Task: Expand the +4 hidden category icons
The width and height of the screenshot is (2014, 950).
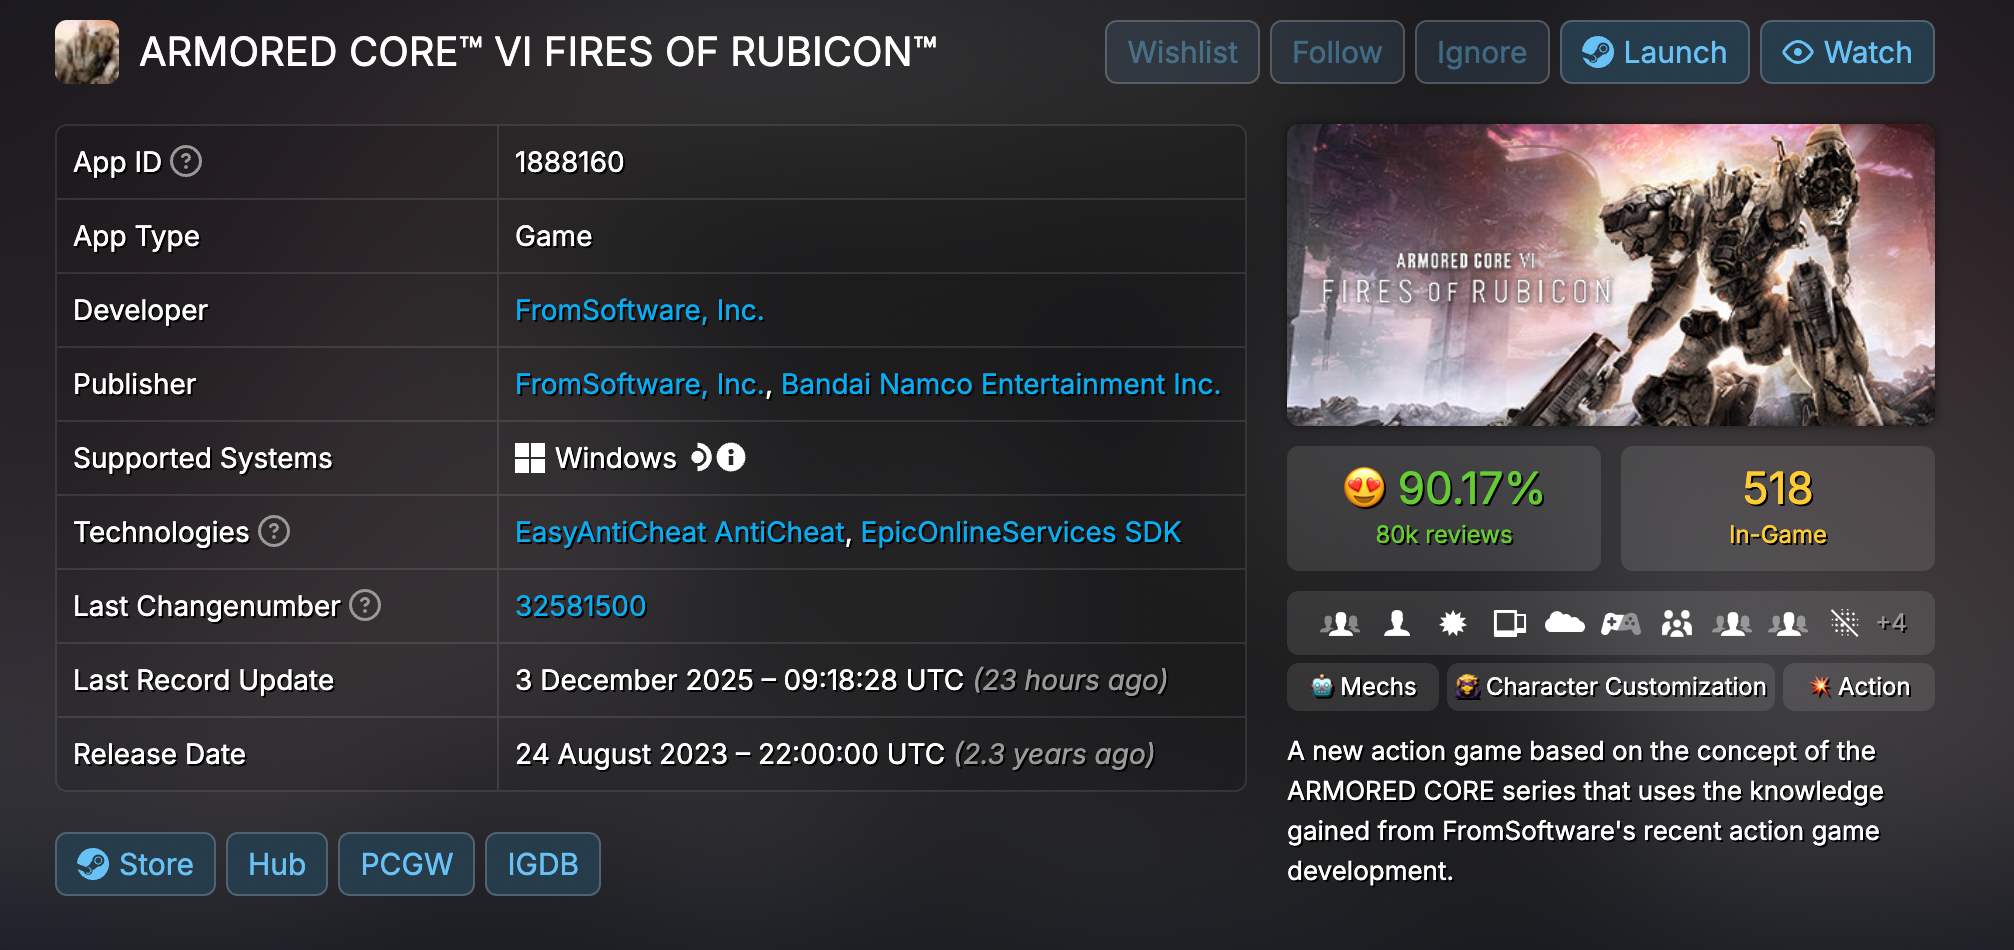Action: [1893, 622]
